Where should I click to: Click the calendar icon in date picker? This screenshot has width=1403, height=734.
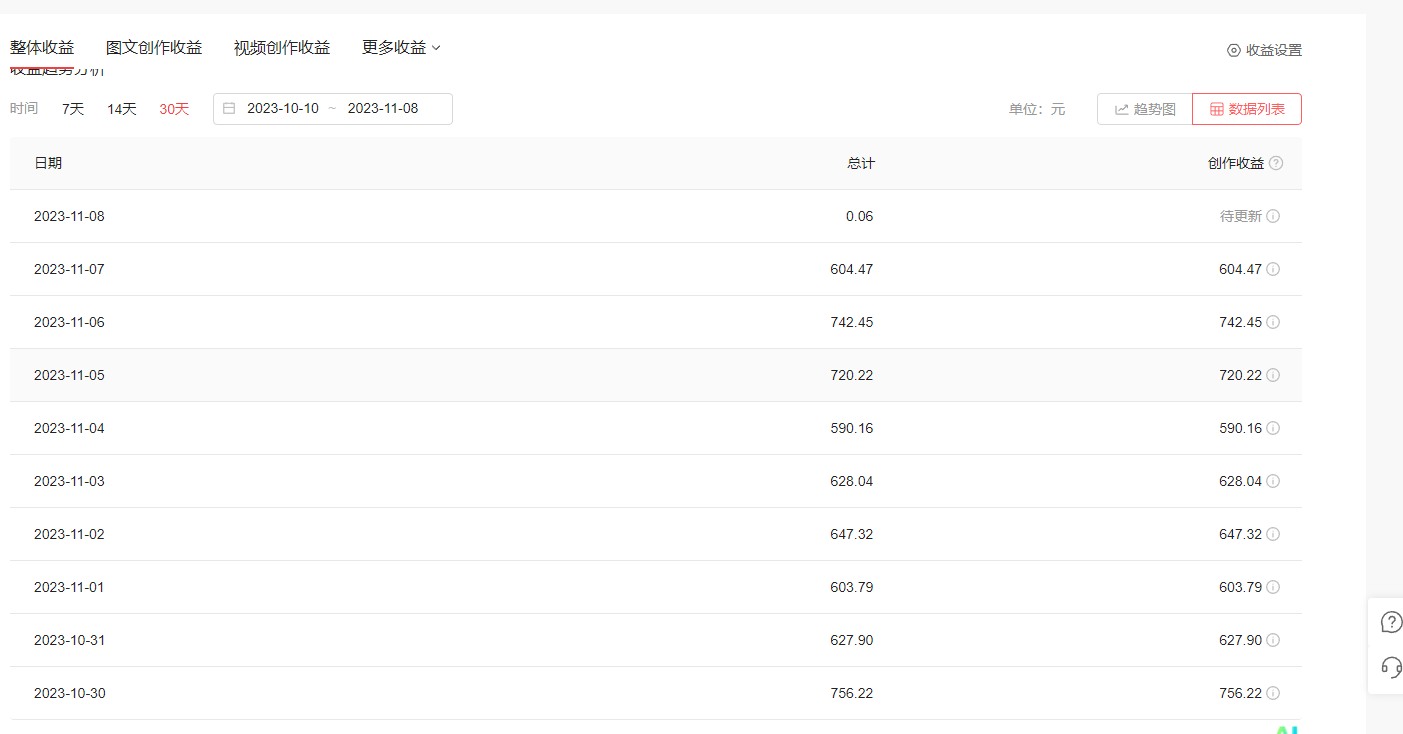[x=229, y=108]
